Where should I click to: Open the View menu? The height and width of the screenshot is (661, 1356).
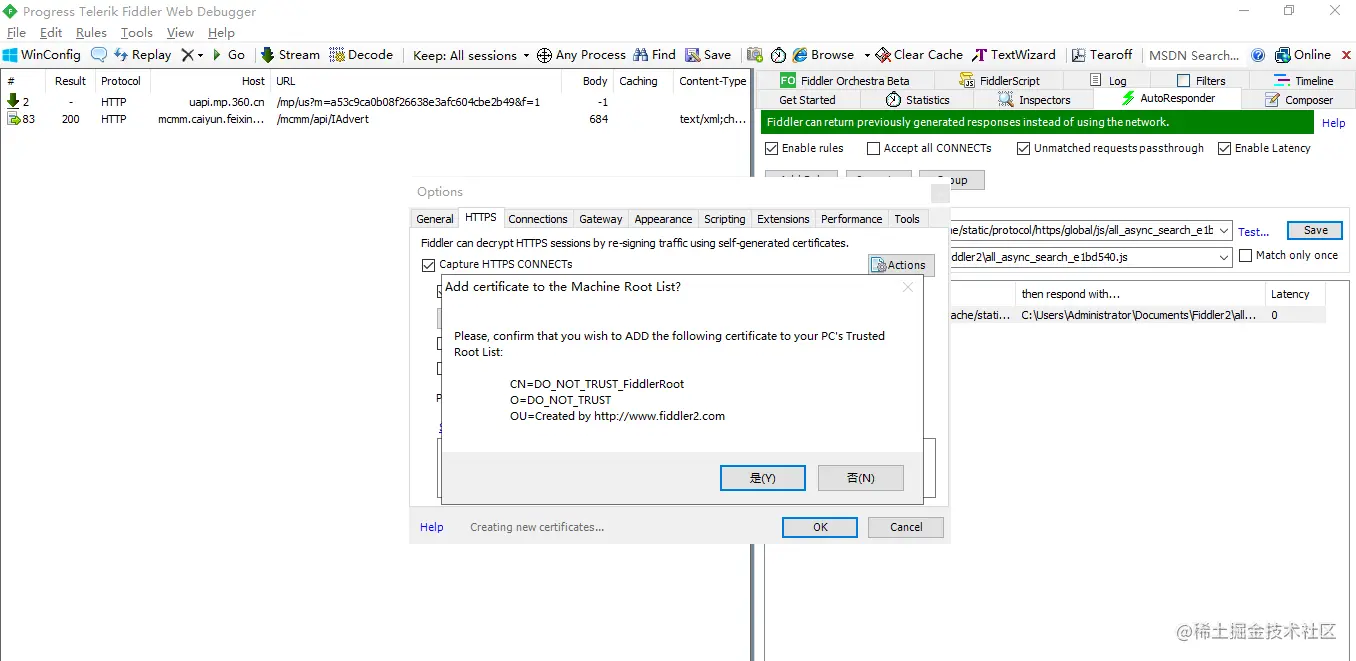(x=180, y=33)
